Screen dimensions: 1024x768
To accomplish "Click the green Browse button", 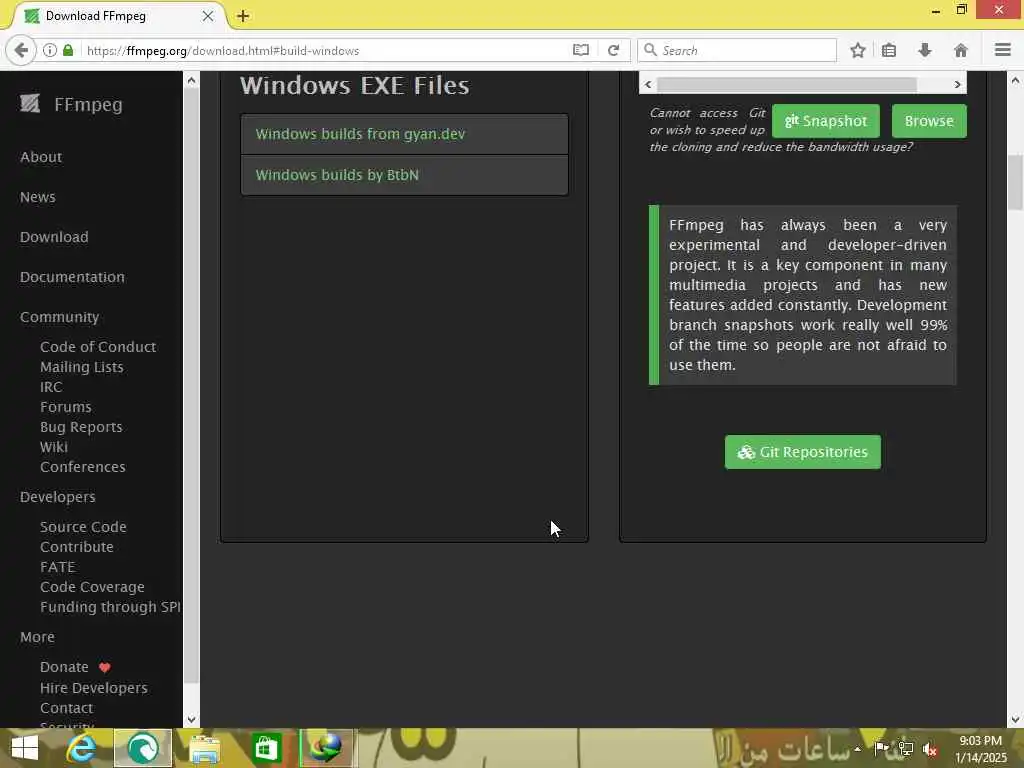I will coord(929,121).
